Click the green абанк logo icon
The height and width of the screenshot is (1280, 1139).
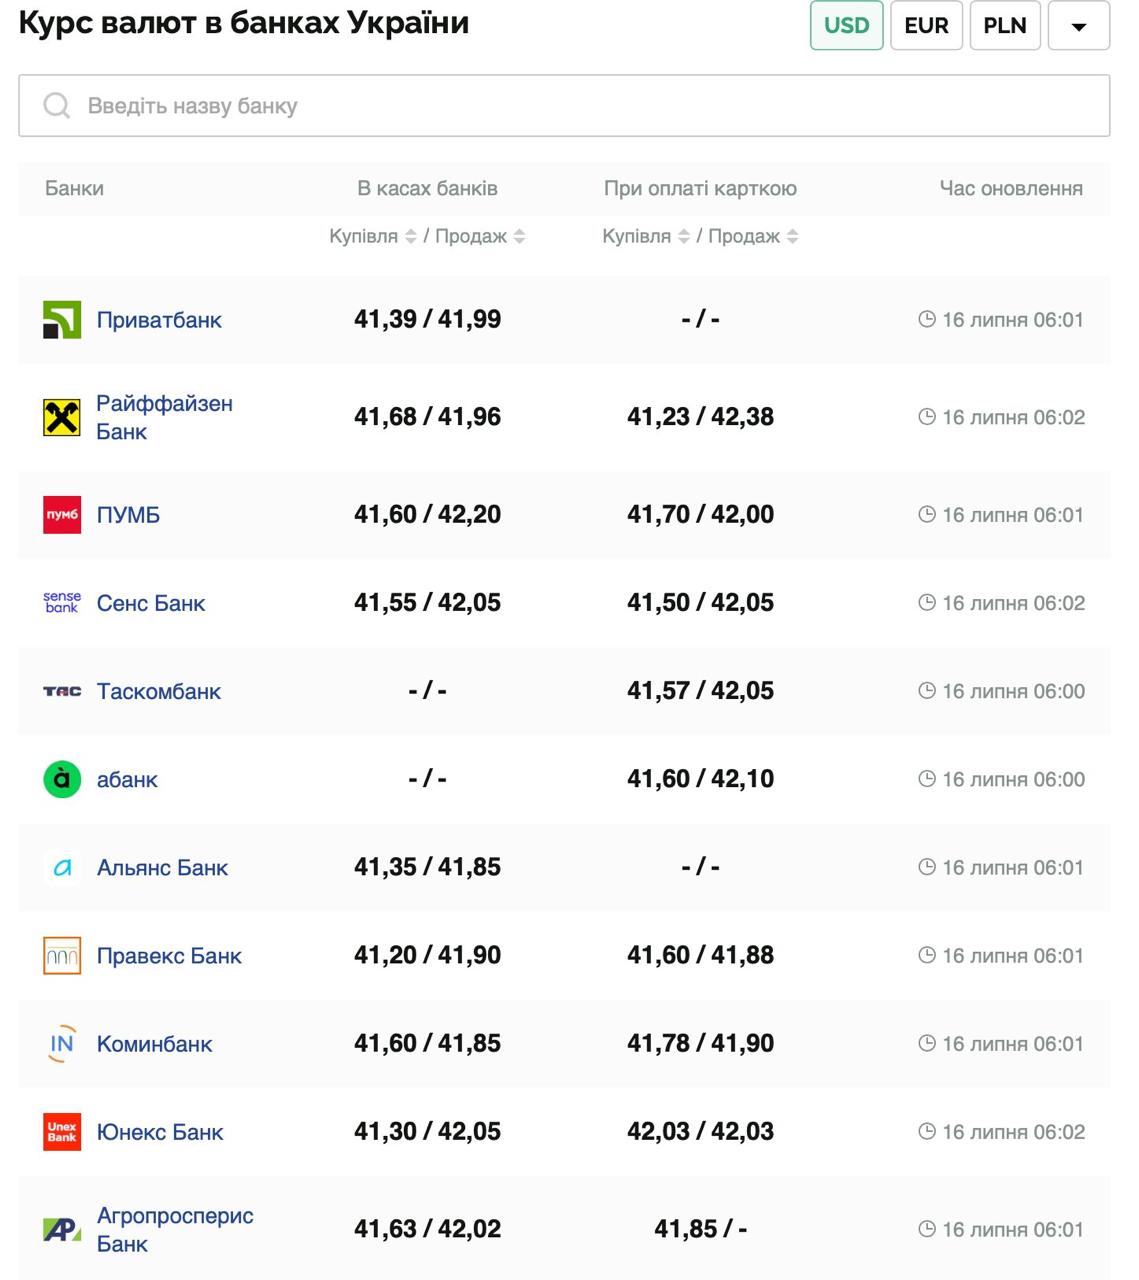61,779
